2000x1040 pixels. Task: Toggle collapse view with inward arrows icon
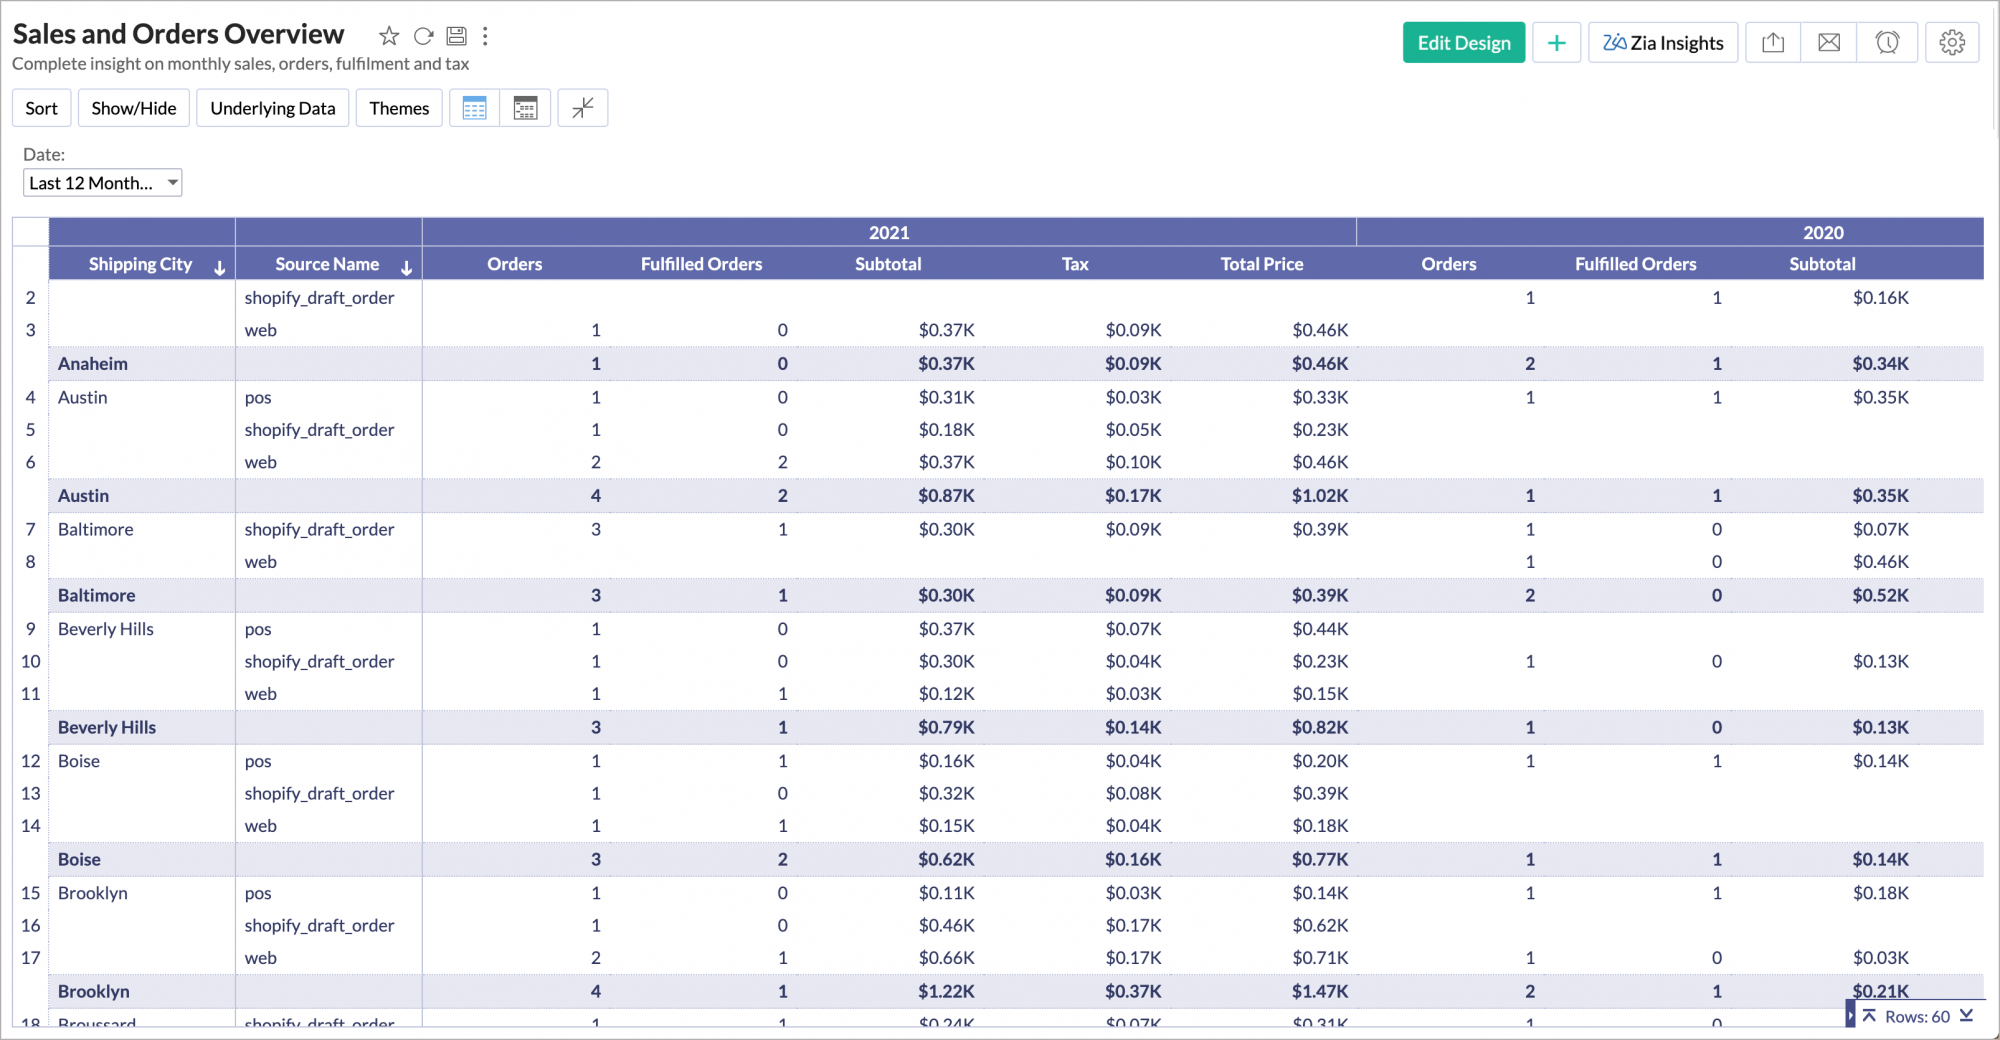[x=583, y=108]
